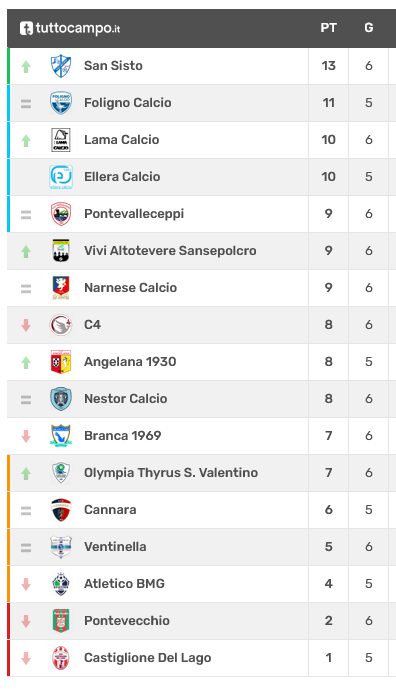This screenshot has width=396, height=691.
Task: Click the Cannara team name
Action: point(110,510)
